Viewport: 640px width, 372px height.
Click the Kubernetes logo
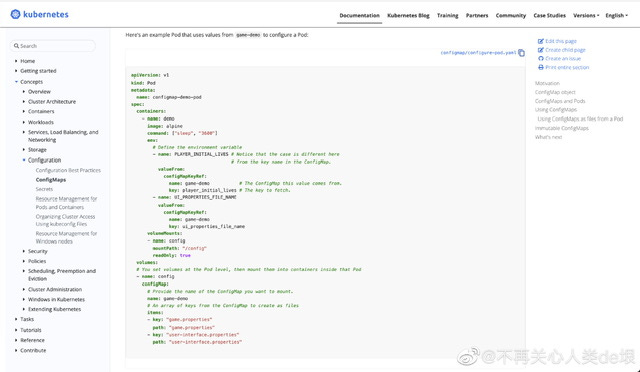pos(39,14)
